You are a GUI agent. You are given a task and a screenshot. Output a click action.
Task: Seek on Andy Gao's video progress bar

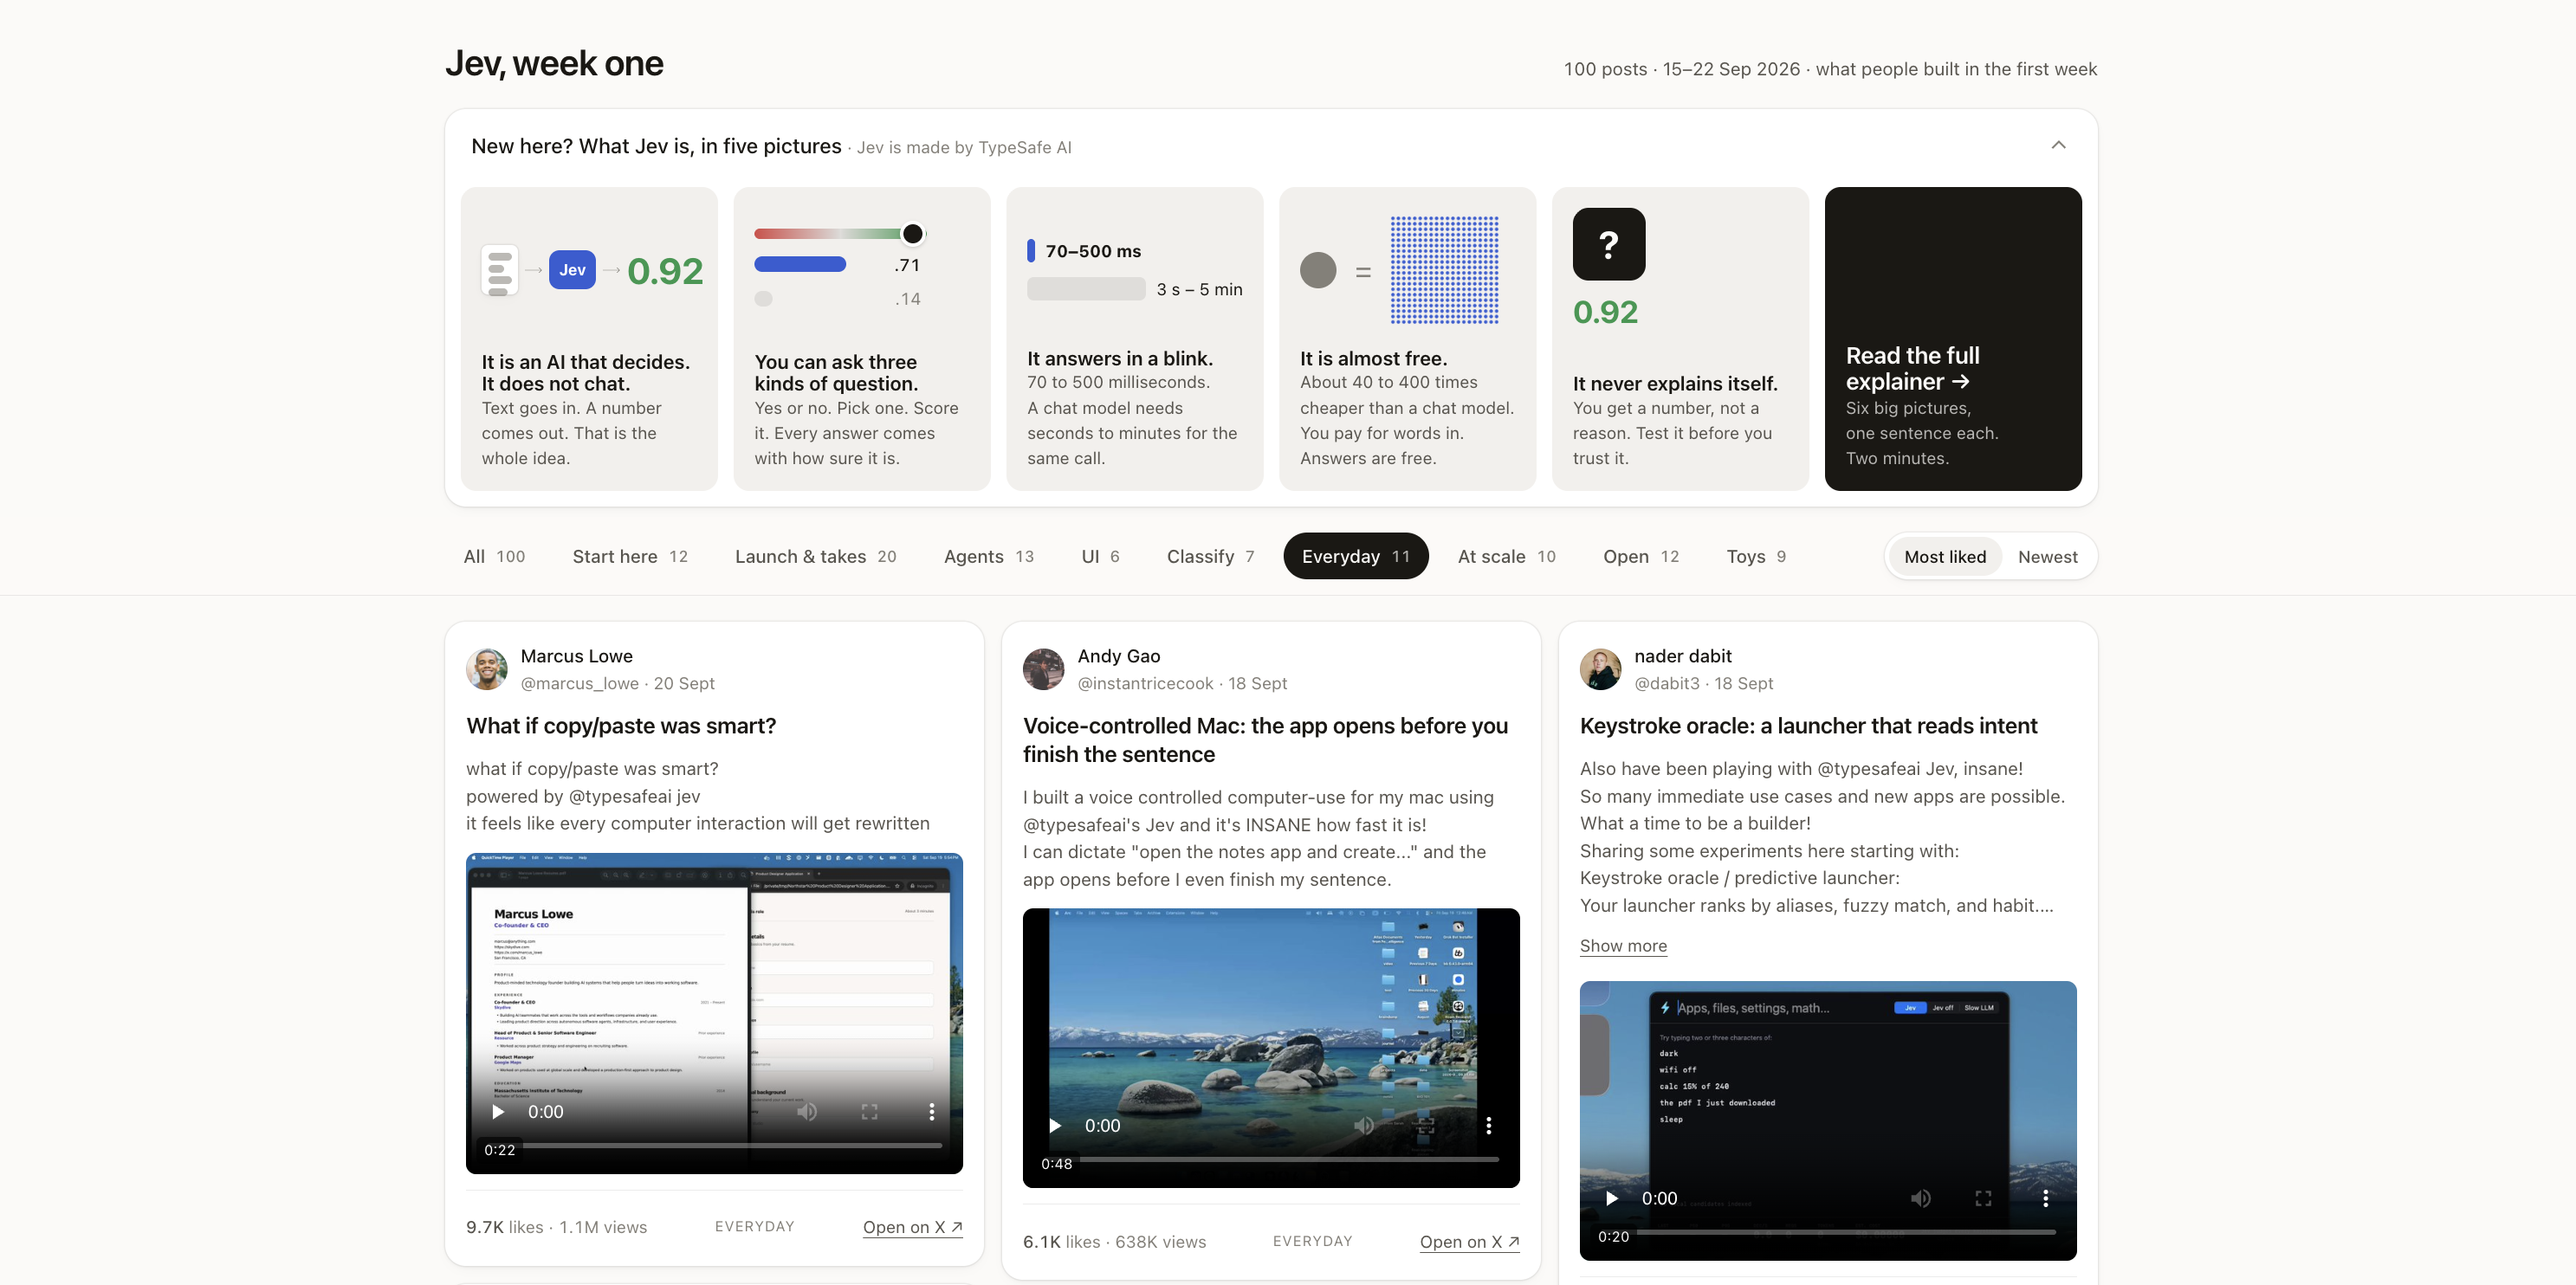(x=1289, y=1160)
